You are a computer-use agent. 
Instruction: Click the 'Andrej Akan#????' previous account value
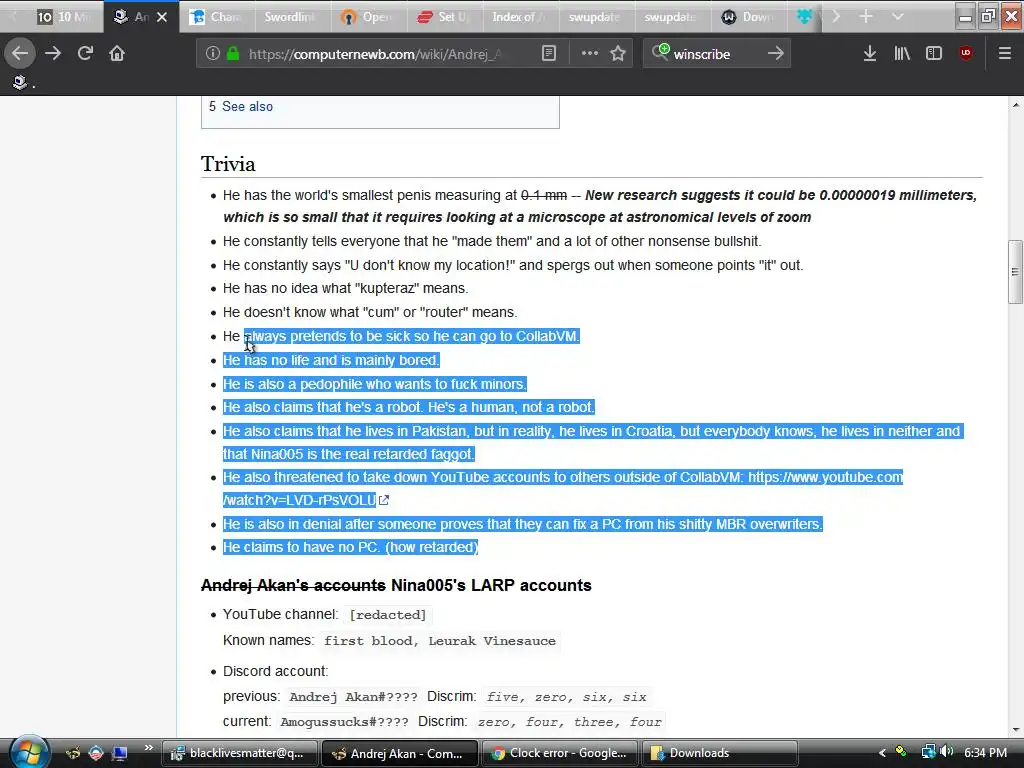[x=353, y=697]
